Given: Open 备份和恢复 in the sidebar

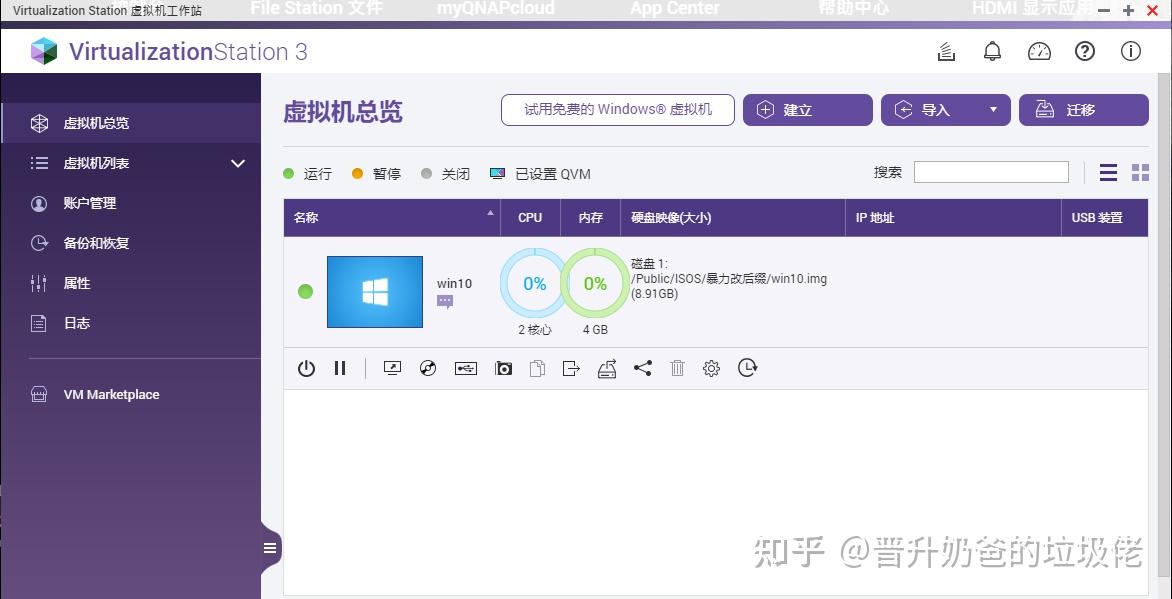Looking at the screenshot, I should (131, 243).
